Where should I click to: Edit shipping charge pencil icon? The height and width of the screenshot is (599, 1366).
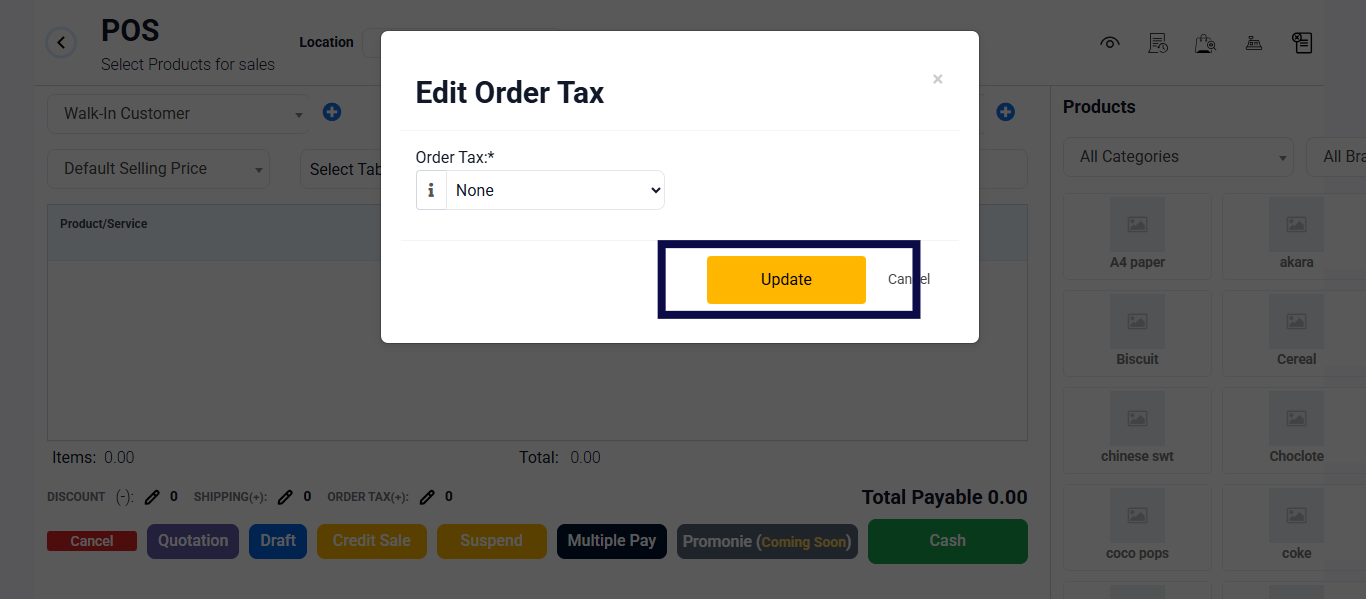(285, 497)
